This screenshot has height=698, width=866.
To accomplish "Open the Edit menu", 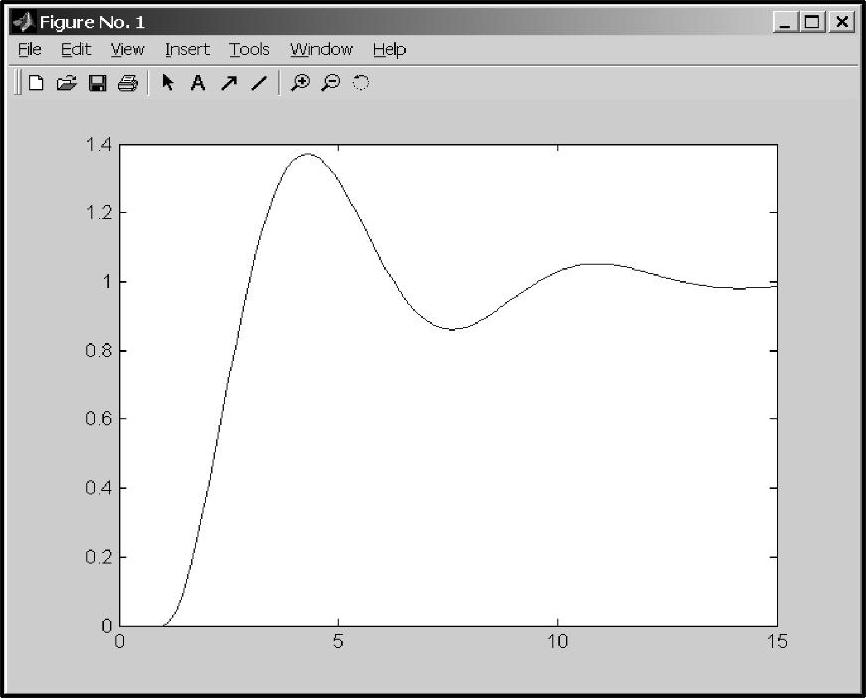I will [76, 50].
